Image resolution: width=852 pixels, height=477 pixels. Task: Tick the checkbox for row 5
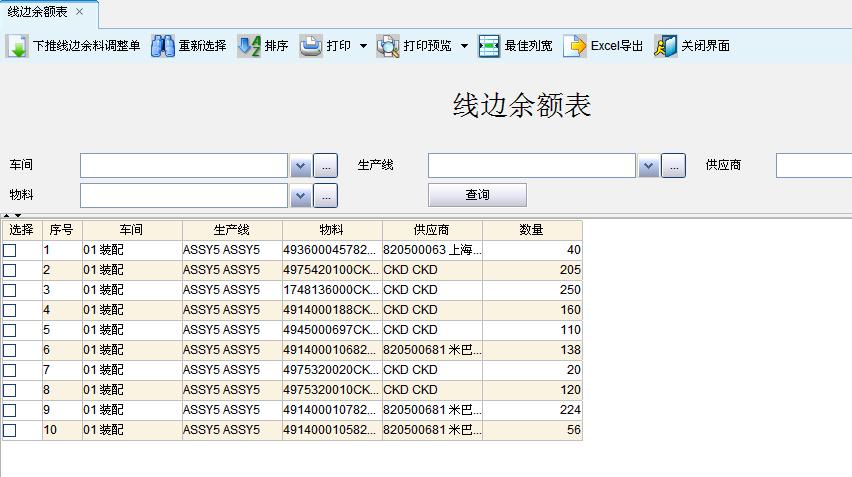point(10,330)
